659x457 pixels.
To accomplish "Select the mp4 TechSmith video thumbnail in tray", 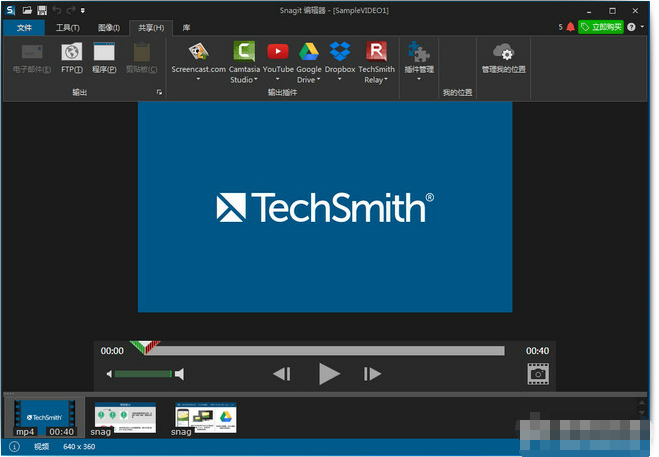I will tap(45, 418).
